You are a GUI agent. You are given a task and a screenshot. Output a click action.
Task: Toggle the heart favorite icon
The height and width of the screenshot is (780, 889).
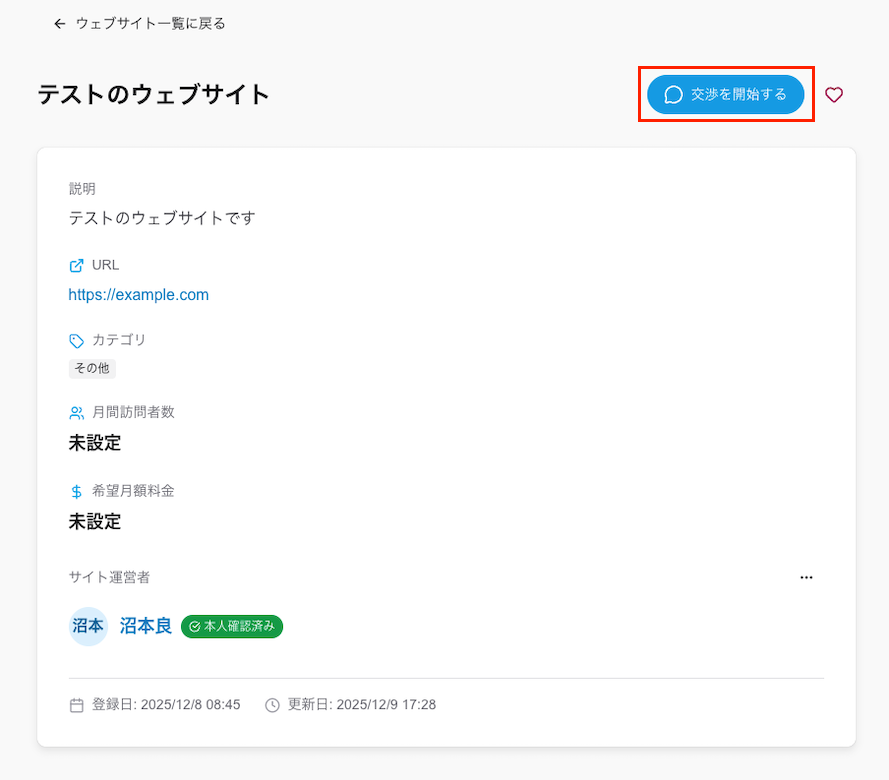click(834, 95)
